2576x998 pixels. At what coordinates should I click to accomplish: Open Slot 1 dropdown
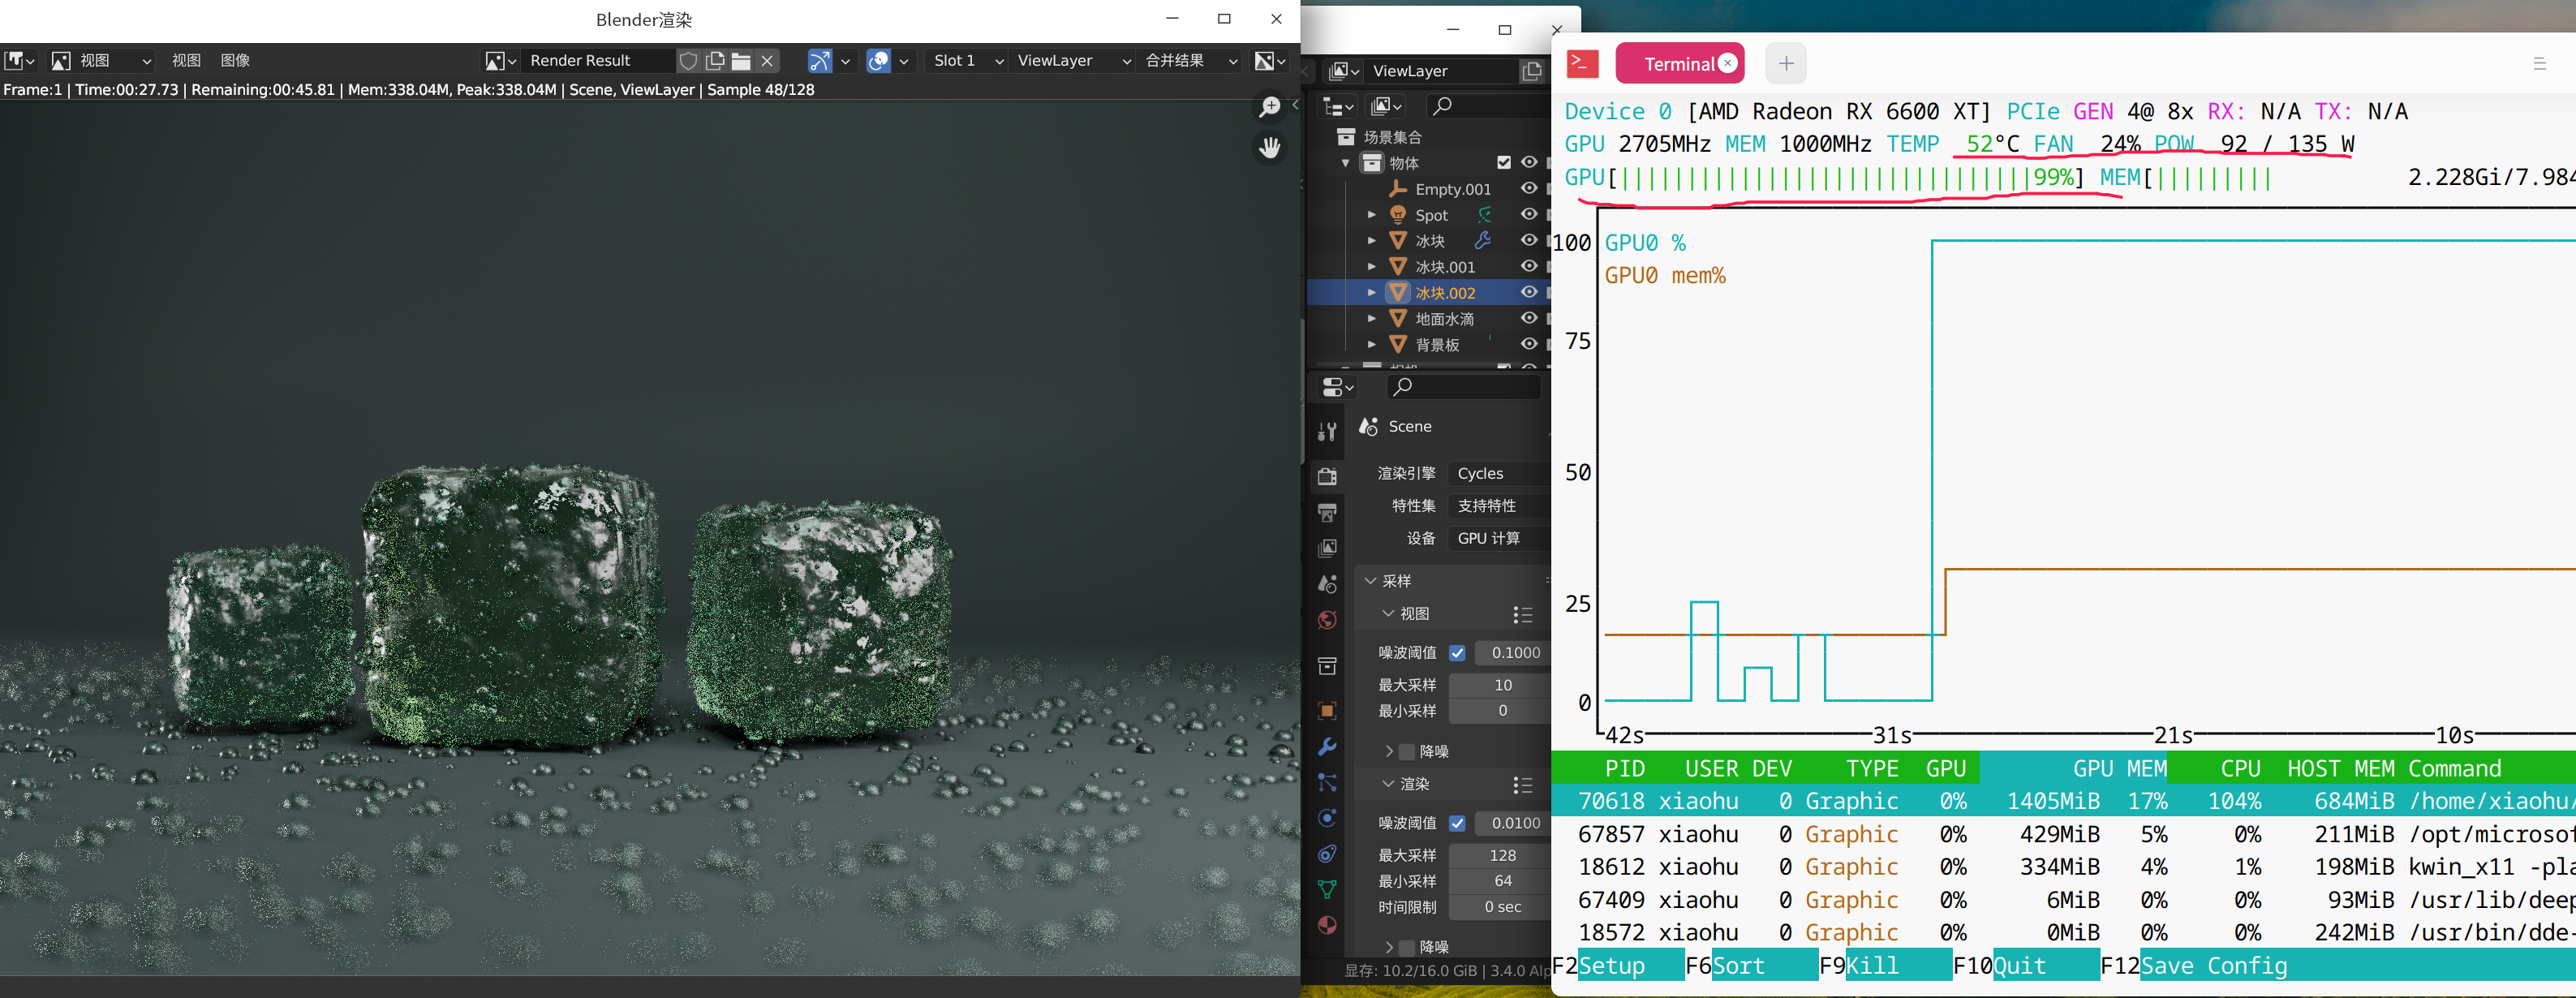pos(966,61)
